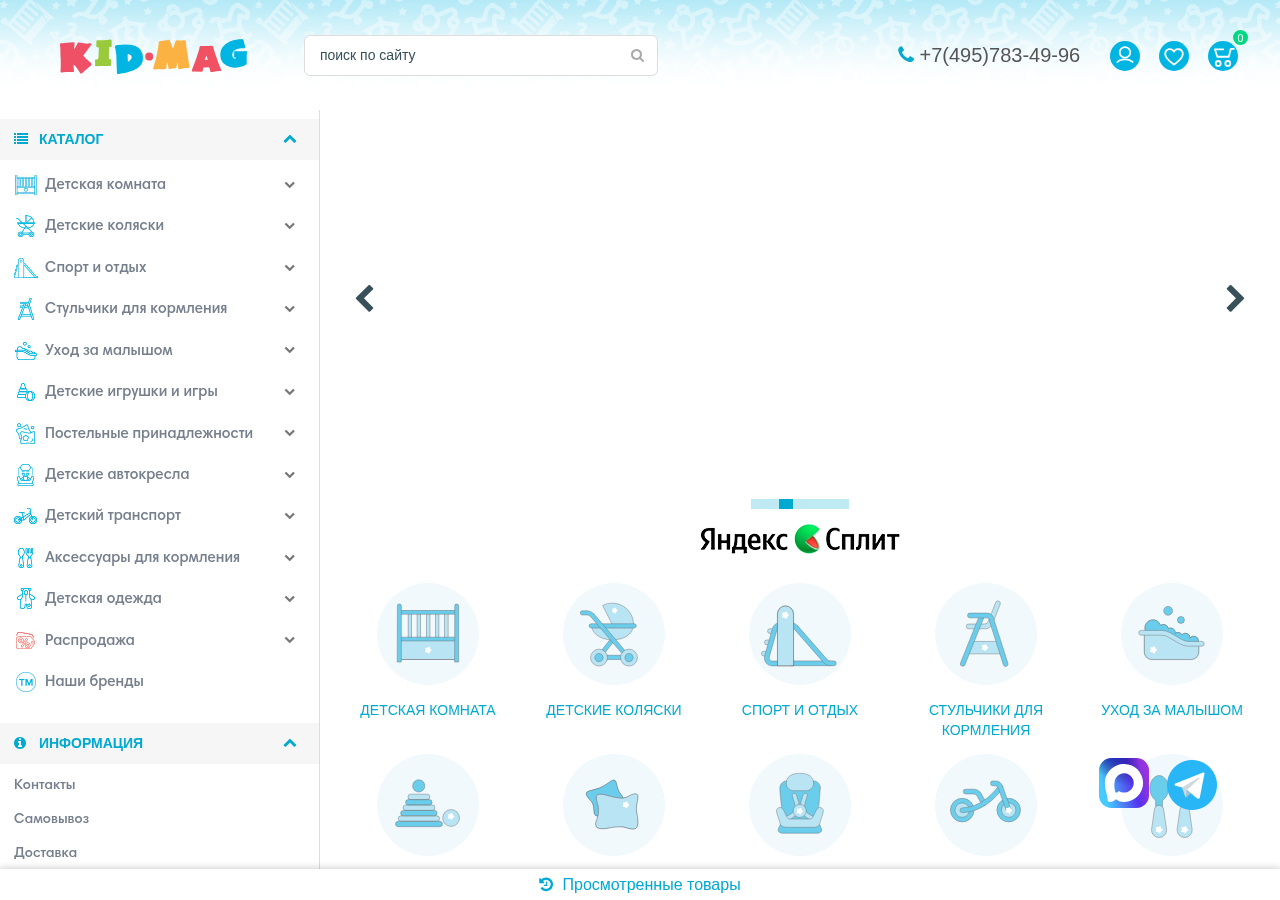Select the Уход за малышом bathtub icon
The width and height of the screenshot is (1280, 900).
[1172, 634]
